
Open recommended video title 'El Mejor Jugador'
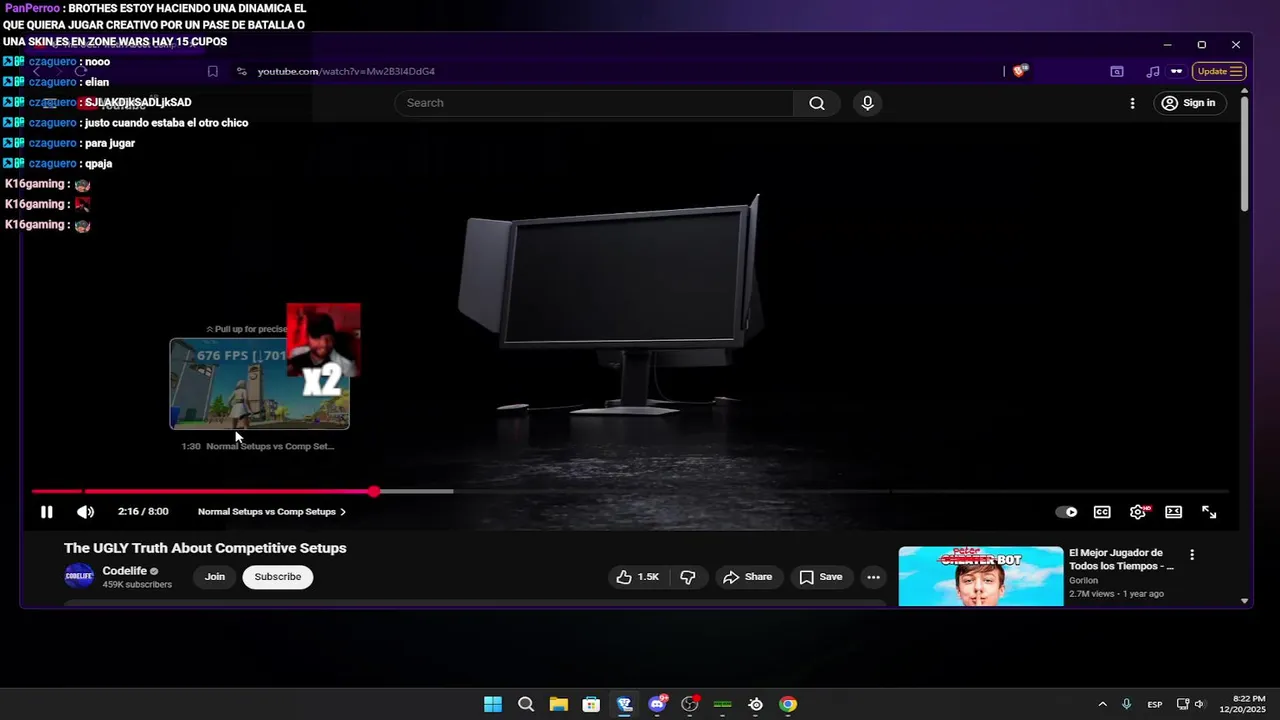tap(1121, 559)
